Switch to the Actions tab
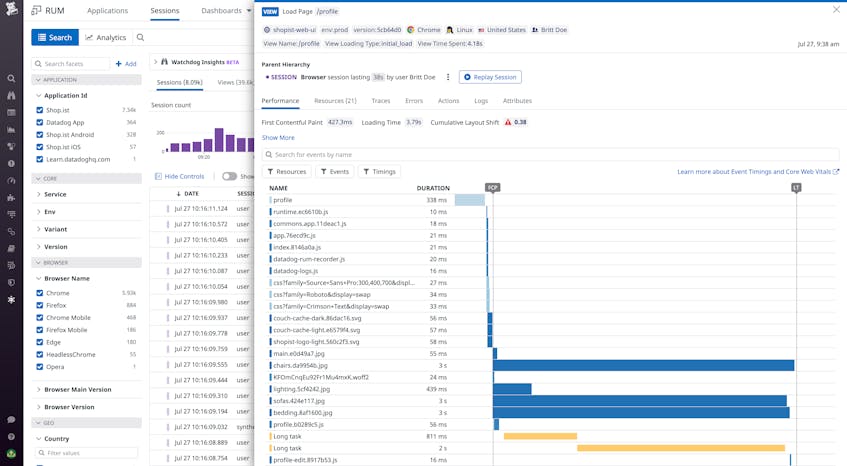This screenshot has width=847, height=466. click(448, 101)
